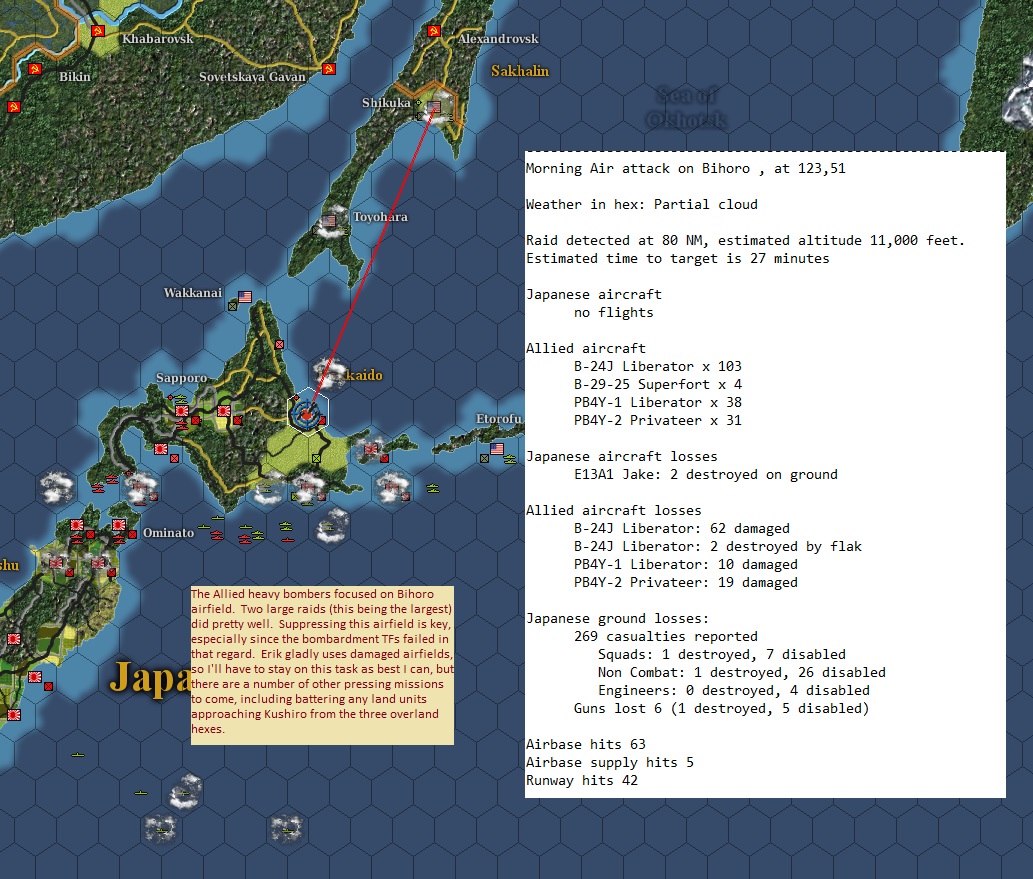Select the Toyohara map label
Viewport: 1033px width, 879px height.
coord(380,217)
